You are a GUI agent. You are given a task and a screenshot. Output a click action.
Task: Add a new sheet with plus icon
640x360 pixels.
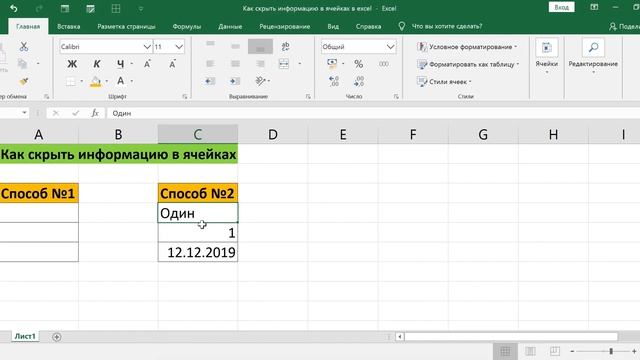point(57,337)
